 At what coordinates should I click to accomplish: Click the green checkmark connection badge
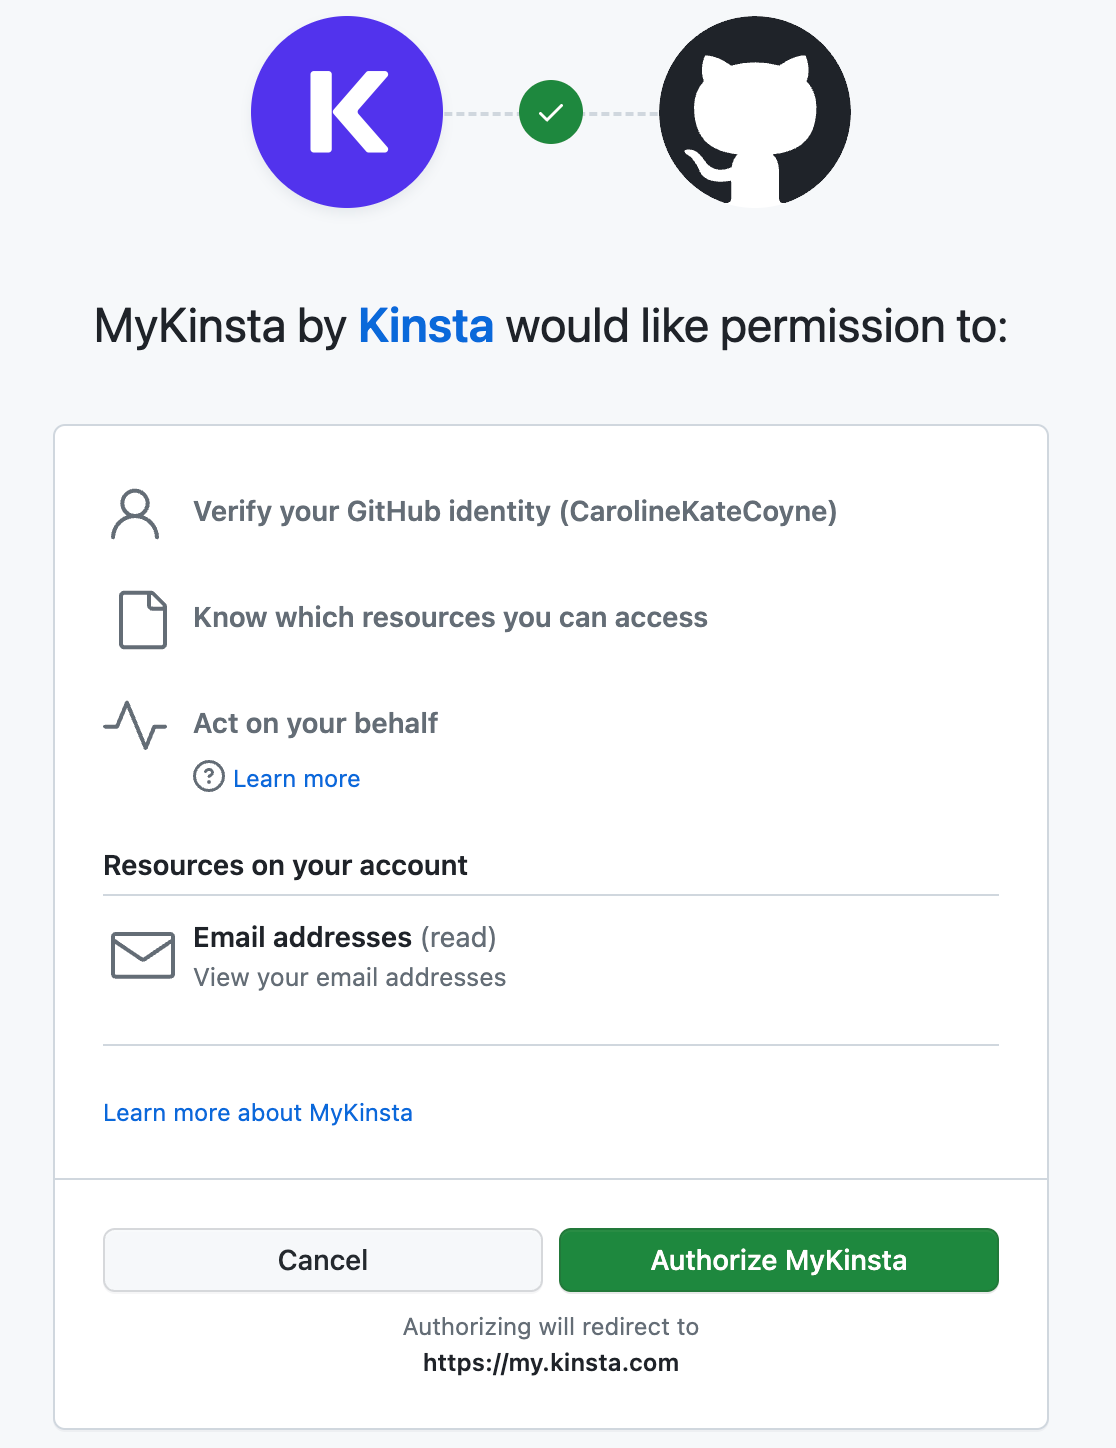point(551,112)
